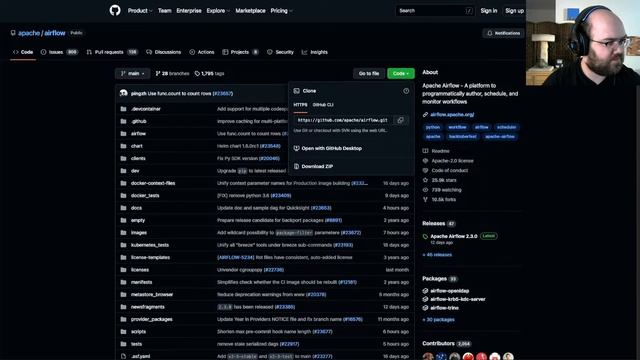
Task: Click the clone URL text field
Action: [x=343, y=120]
